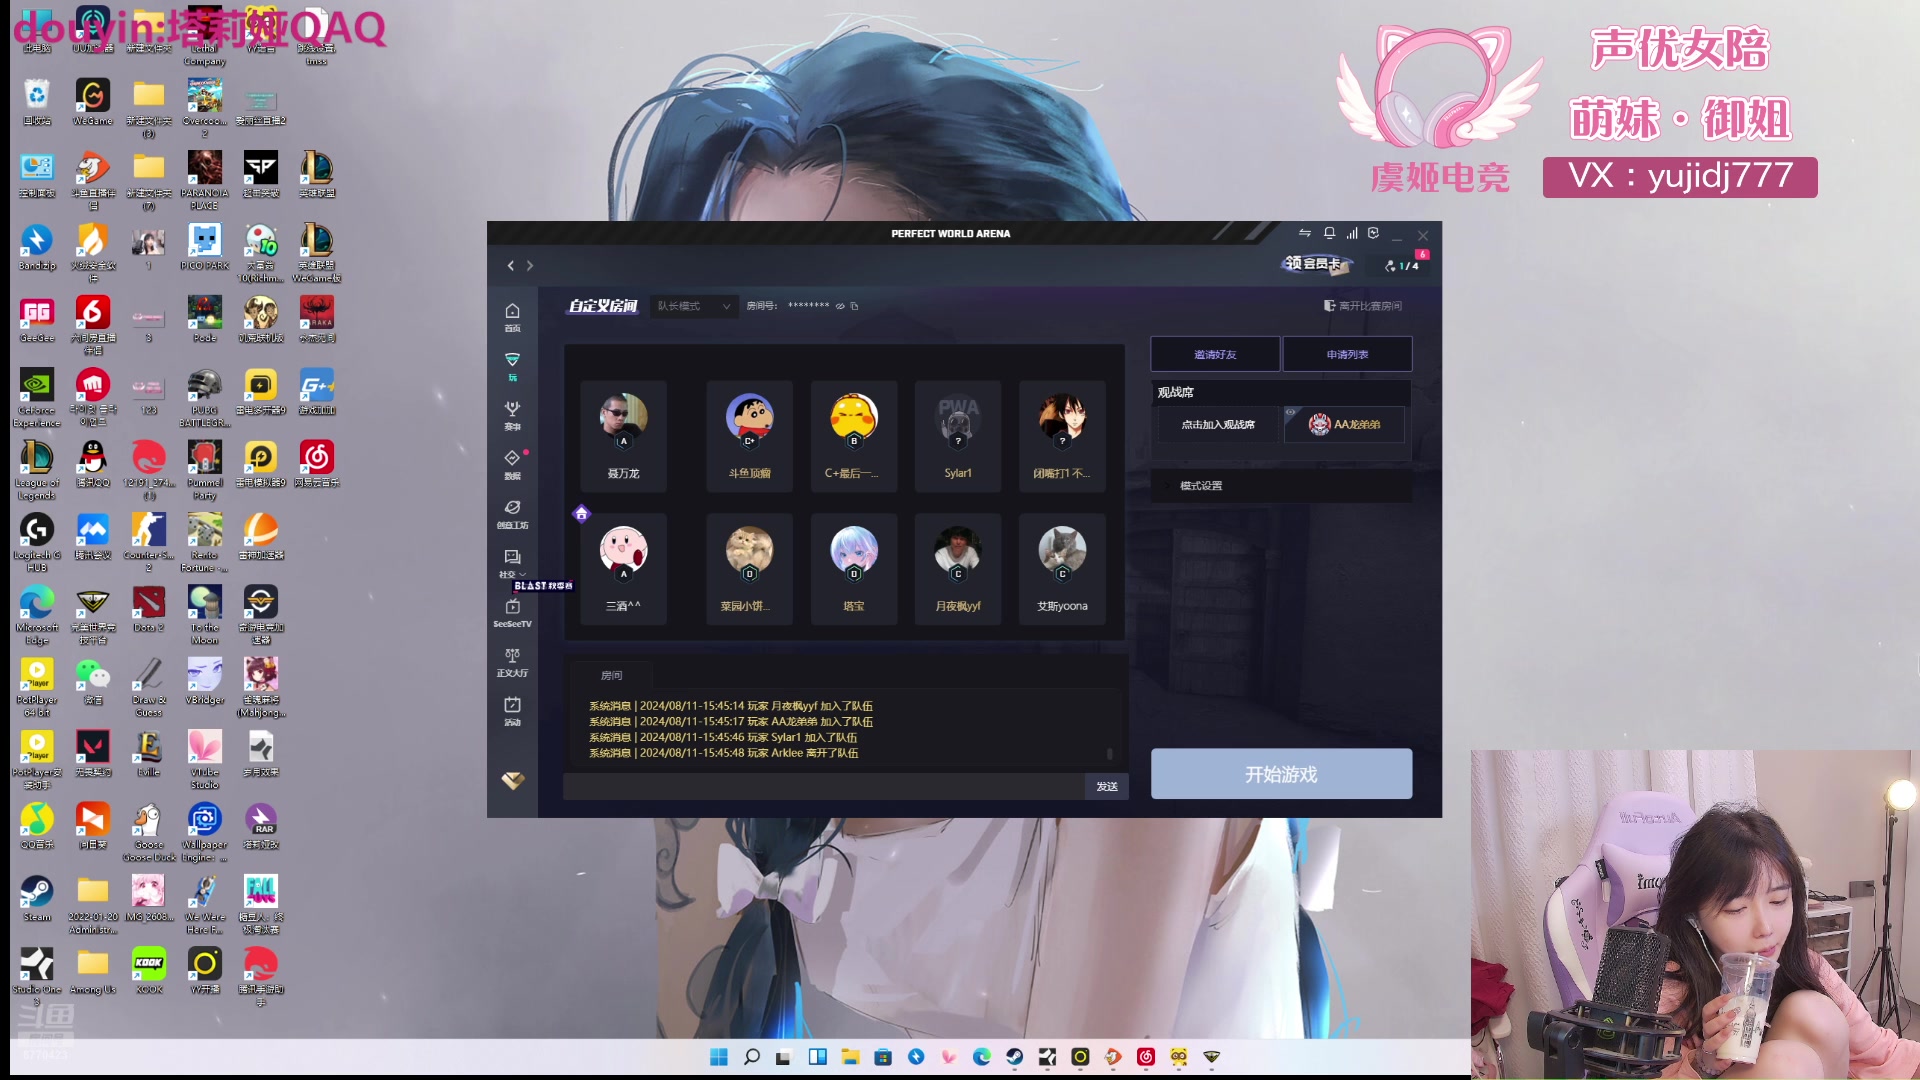Image resolution: width=1920 pixels, height=1080 pixels.
Task: Open the 申请列表 applications list
Action: (x=1347, y=354)
